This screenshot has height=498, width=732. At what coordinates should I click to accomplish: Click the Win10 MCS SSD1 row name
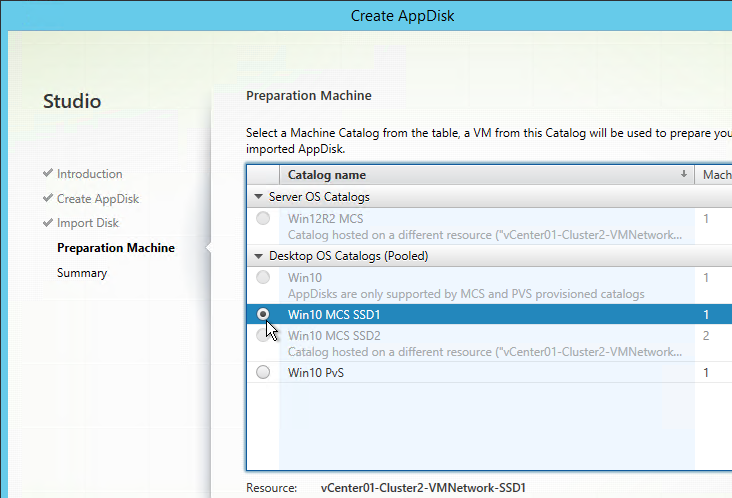[x=334, y=315]
